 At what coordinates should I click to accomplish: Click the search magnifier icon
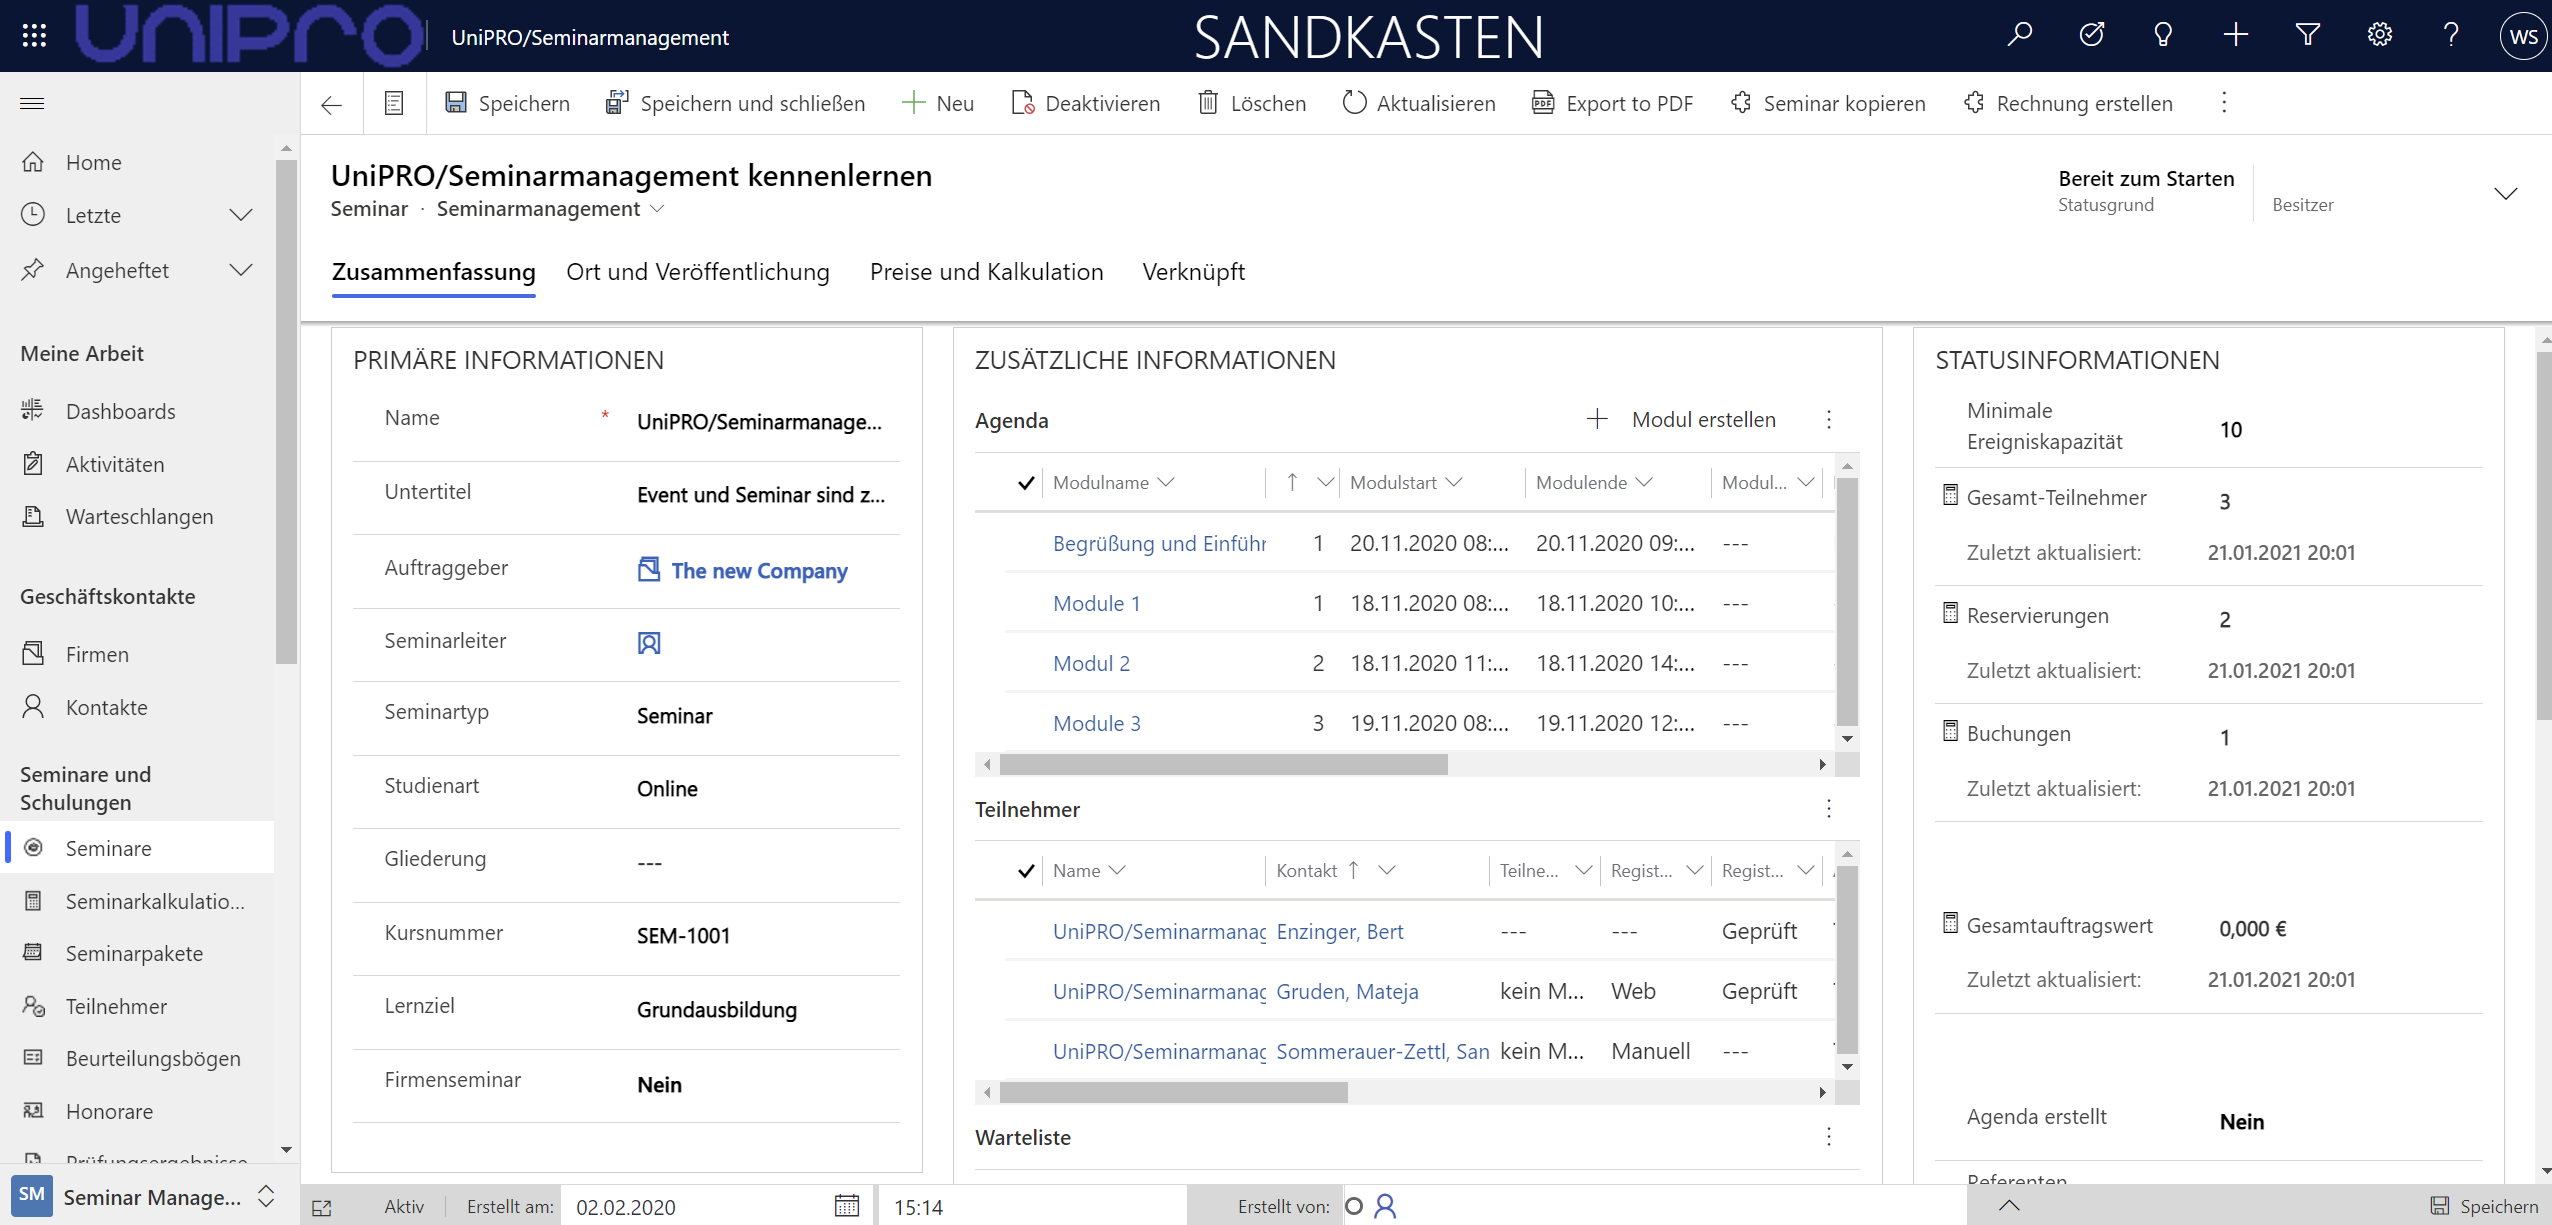[2019, 36]
